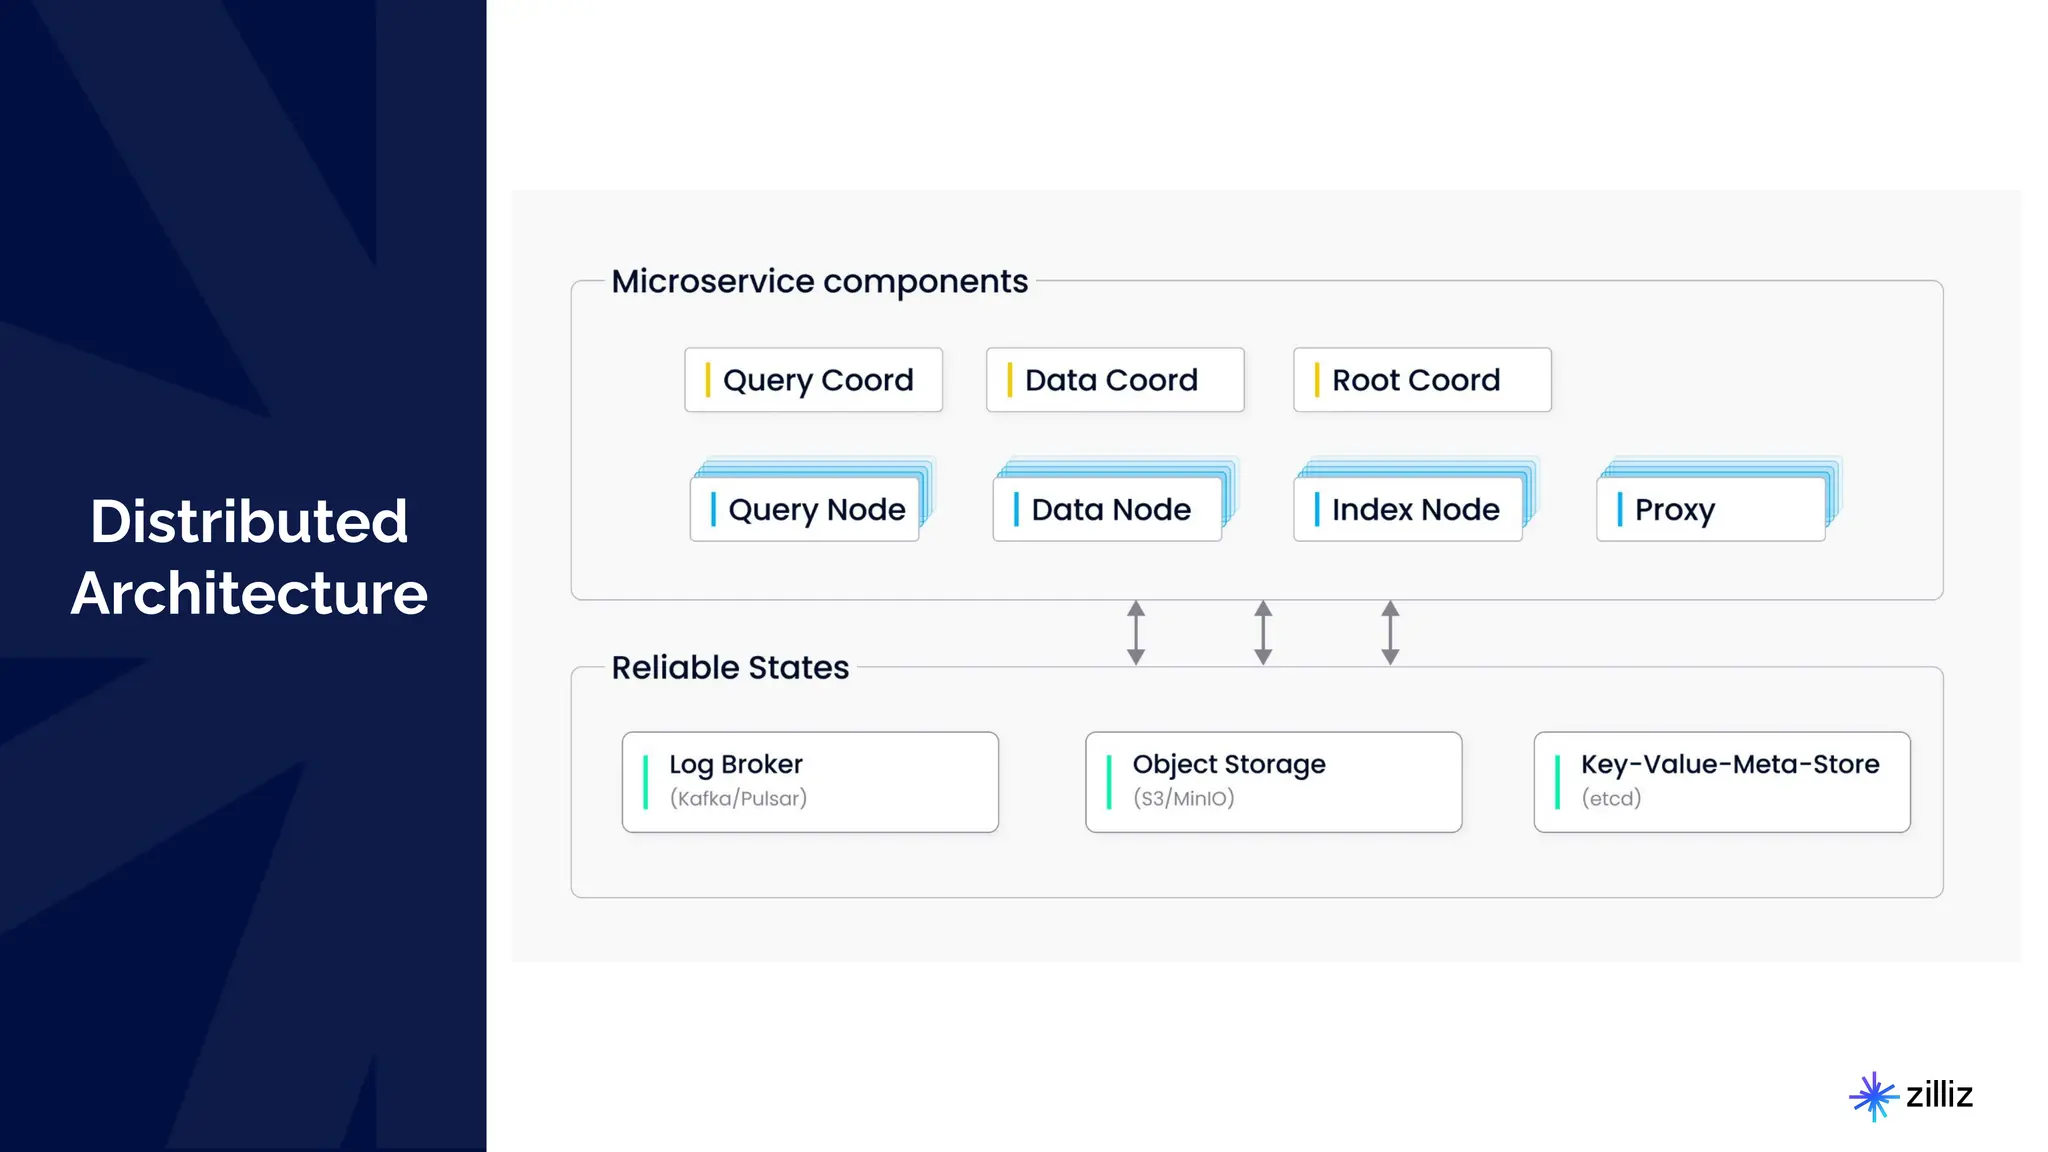Click the S3/MinIO subtitle text
The image size is (2048, 1152).
1183,799
